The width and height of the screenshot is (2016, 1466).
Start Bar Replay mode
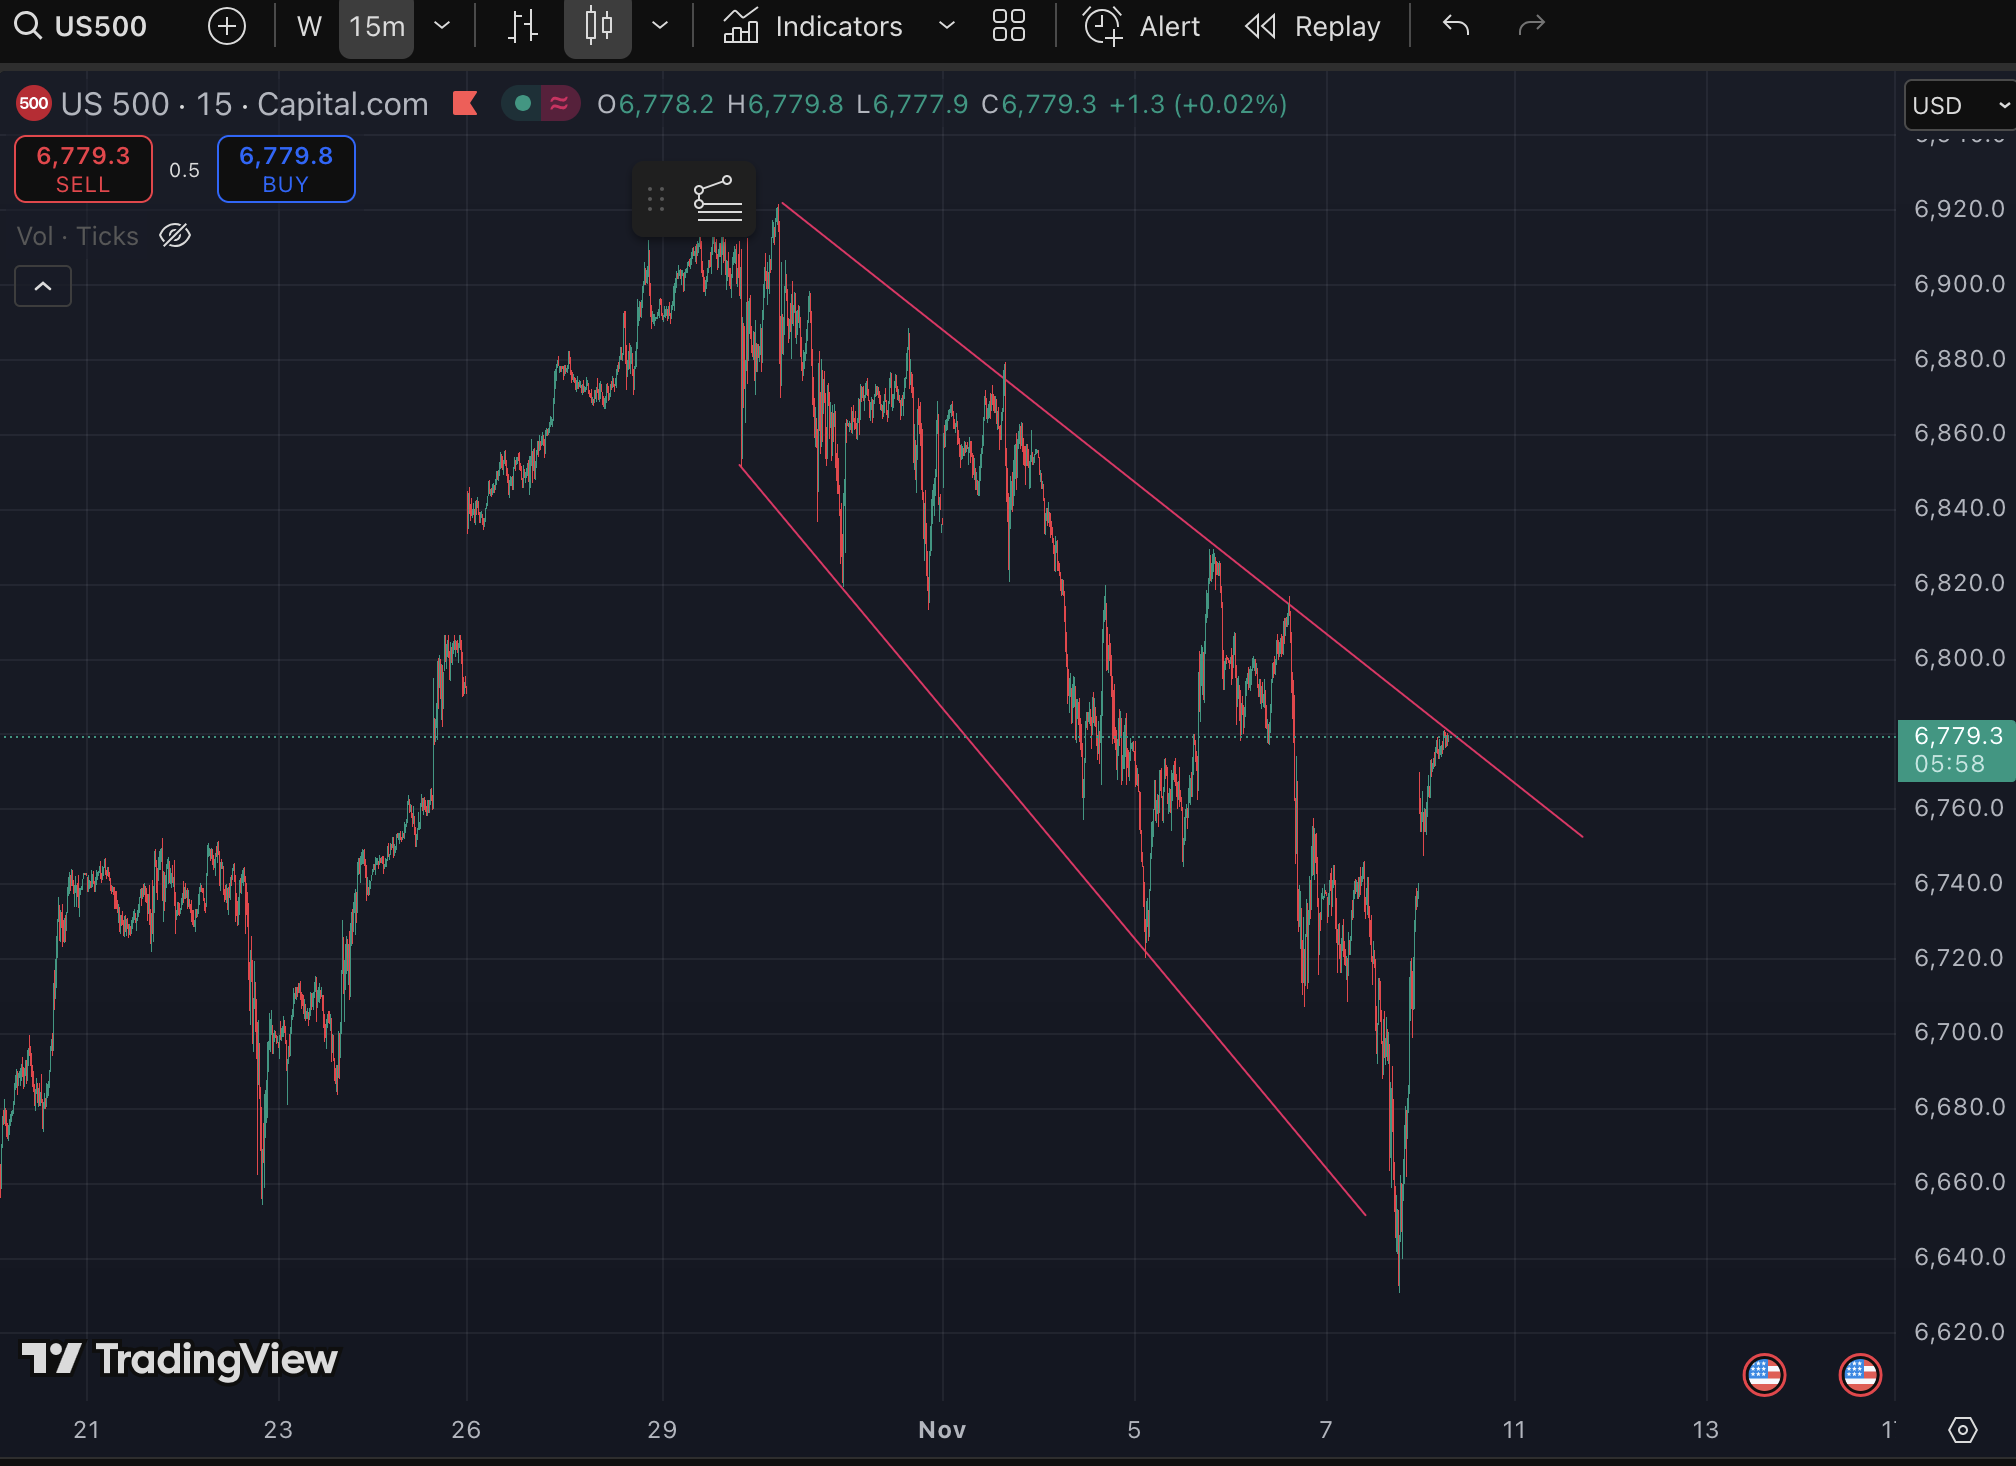(x=1313, y=26)
